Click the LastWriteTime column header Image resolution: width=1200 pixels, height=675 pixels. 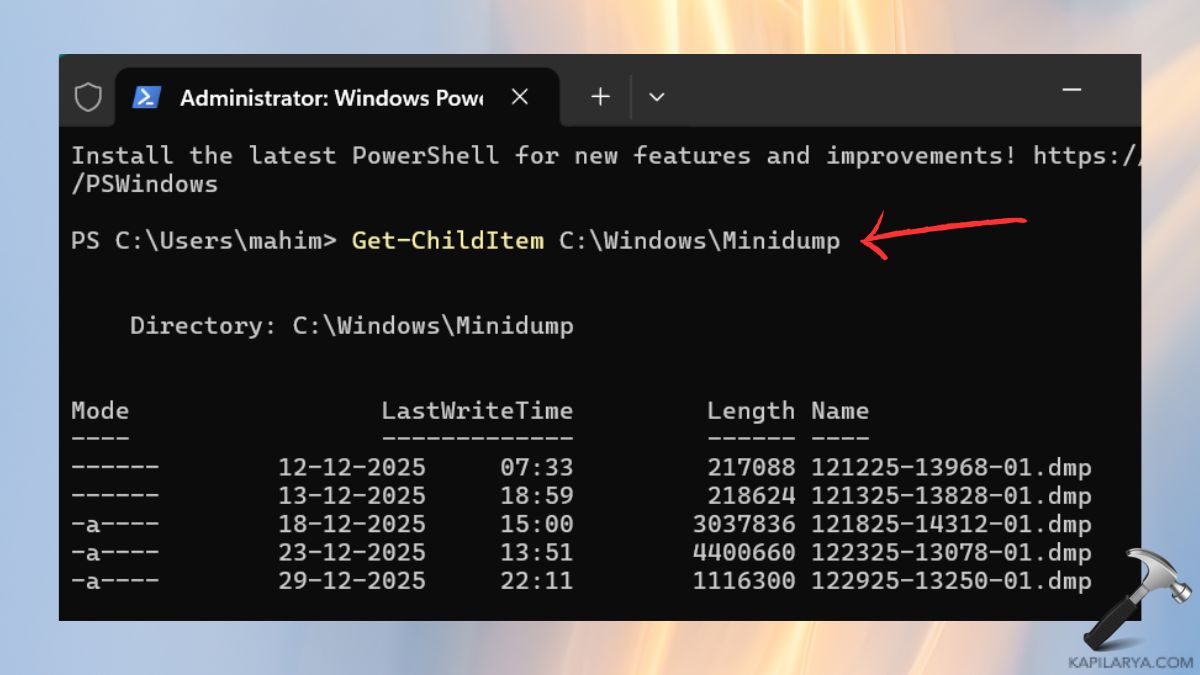(x=478, y=410)
